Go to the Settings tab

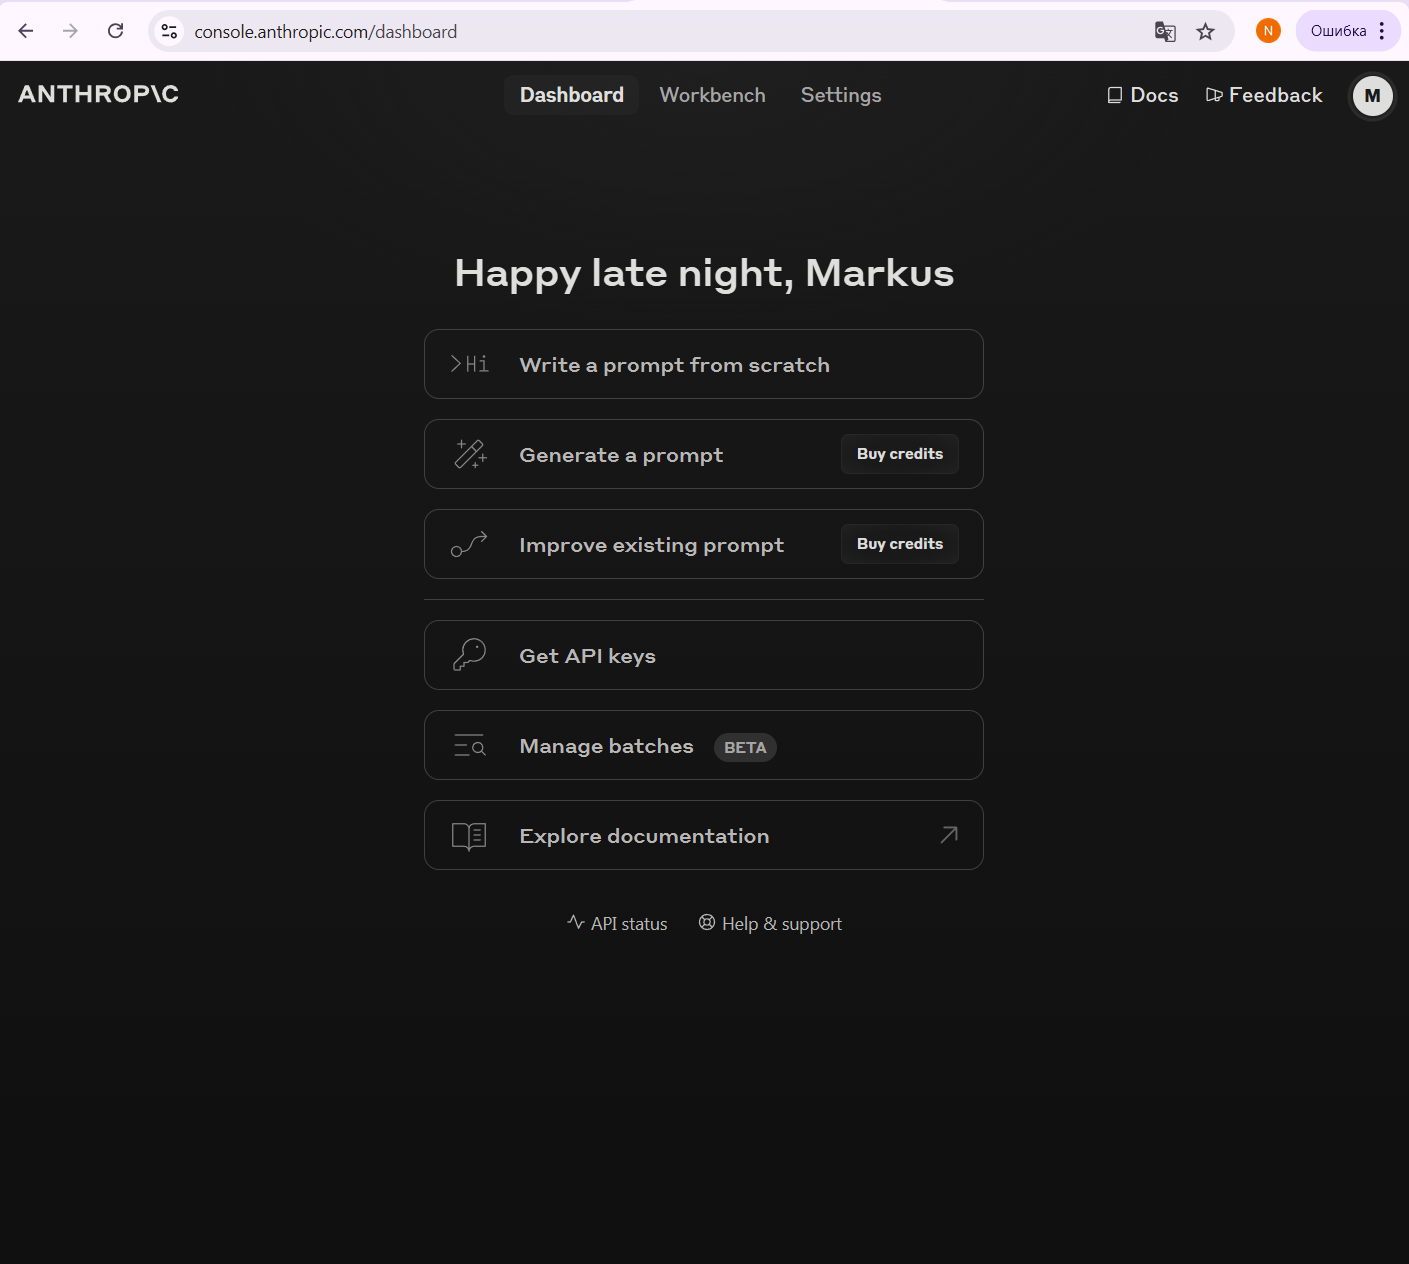(841, 95)
